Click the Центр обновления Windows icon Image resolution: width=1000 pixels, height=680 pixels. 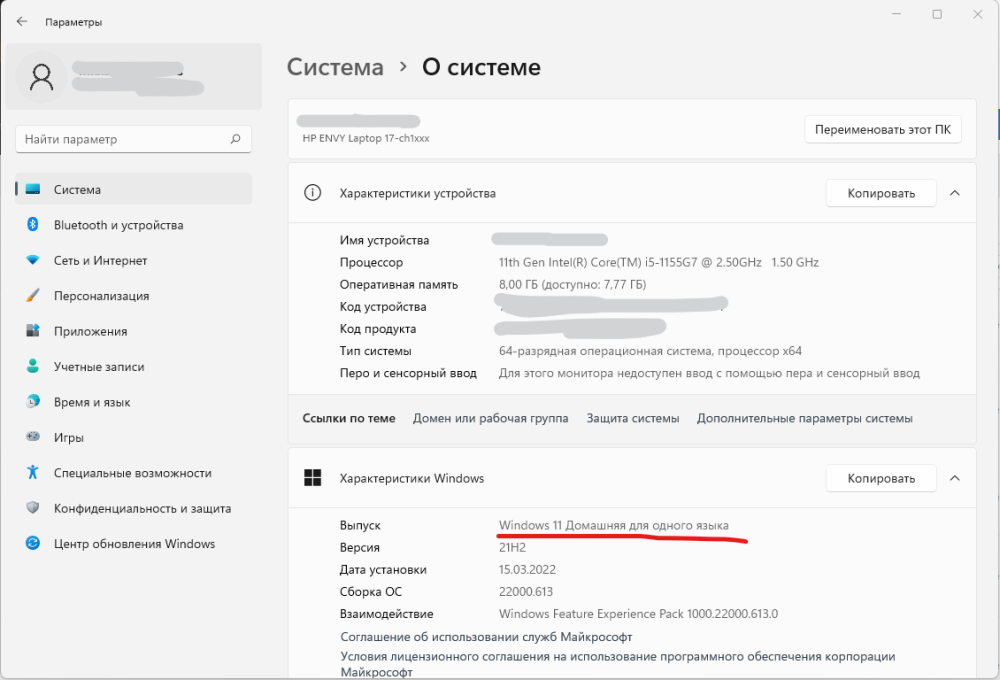click(x=33, y=544)
